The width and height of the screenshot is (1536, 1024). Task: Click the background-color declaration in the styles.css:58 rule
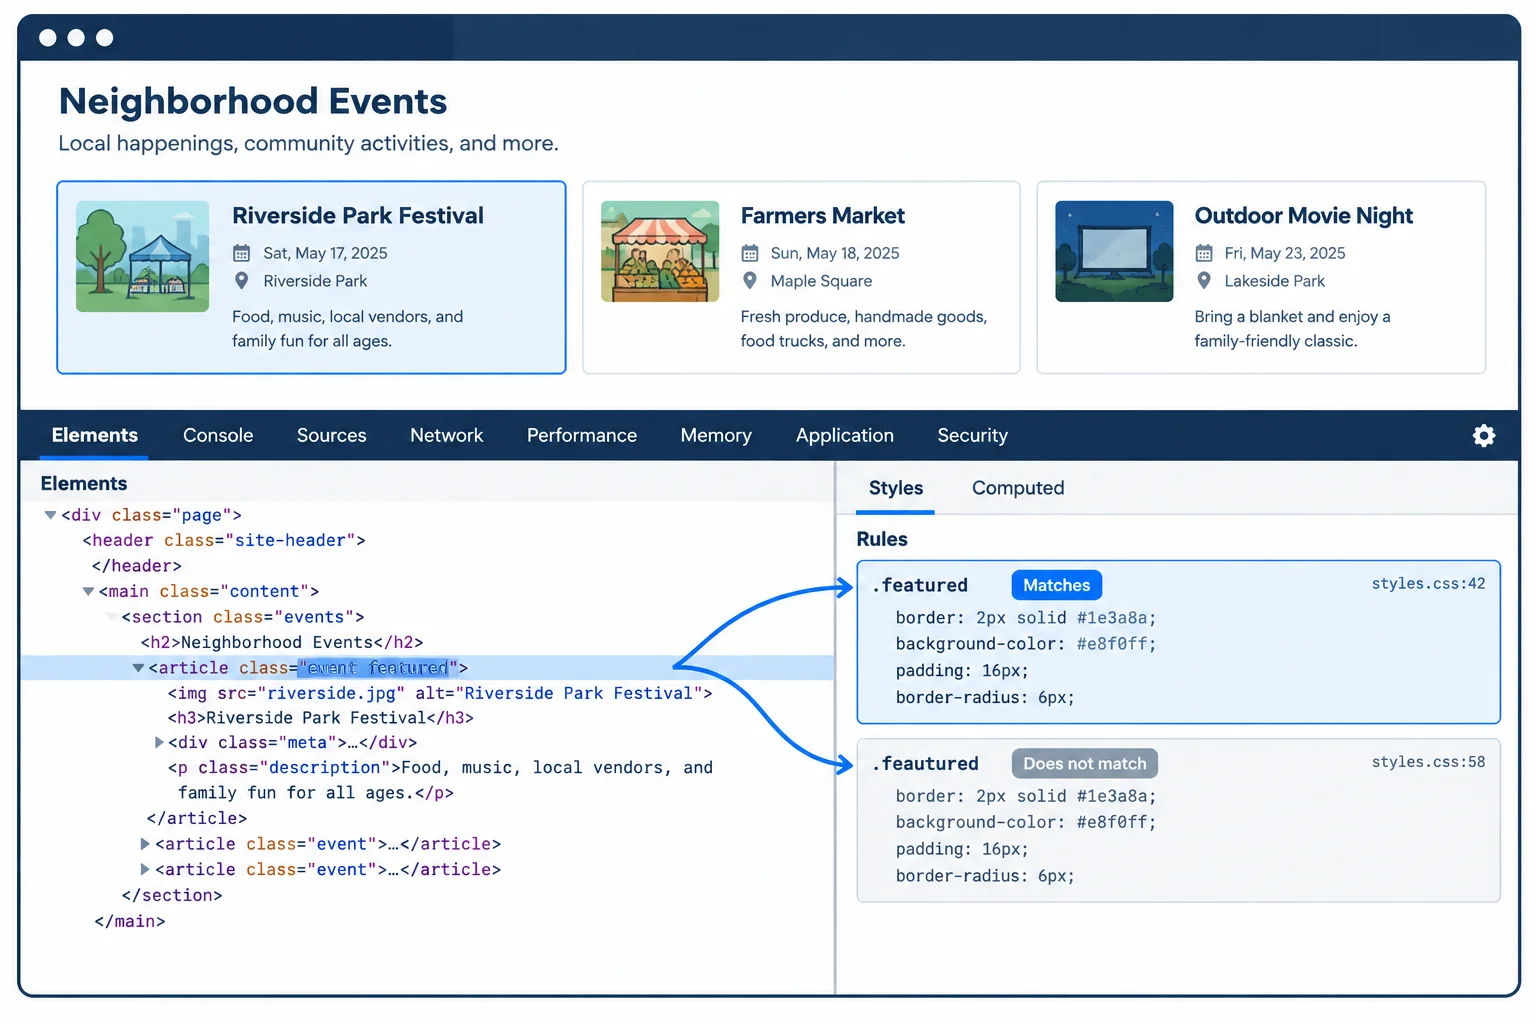coord(1026,822)
